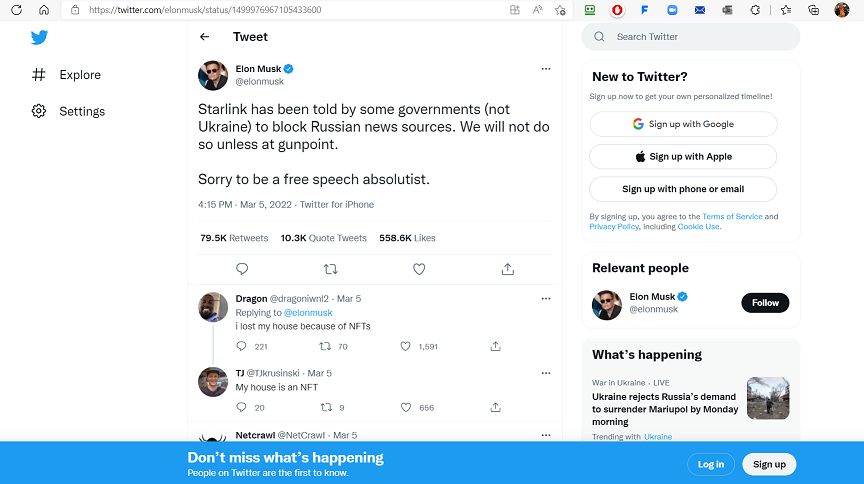Like Dragon's NFT reply
The width and height of the screenshot is (864, 484).
(405, 346)
